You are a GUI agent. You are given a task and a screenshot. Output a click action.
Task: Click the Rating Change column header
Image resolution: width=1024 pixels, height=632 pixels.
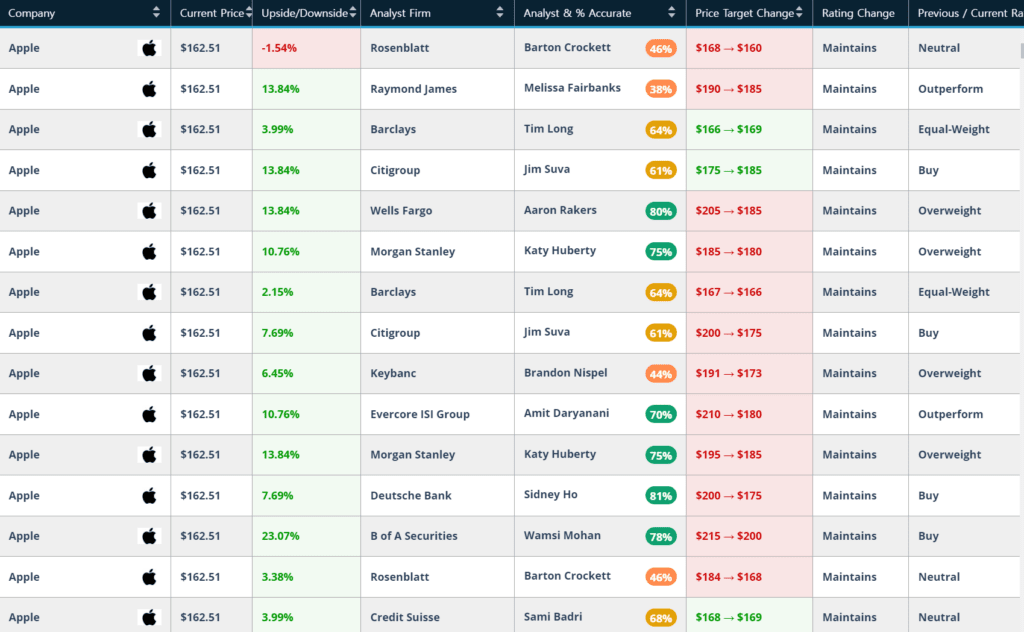[x=859, y=13]
